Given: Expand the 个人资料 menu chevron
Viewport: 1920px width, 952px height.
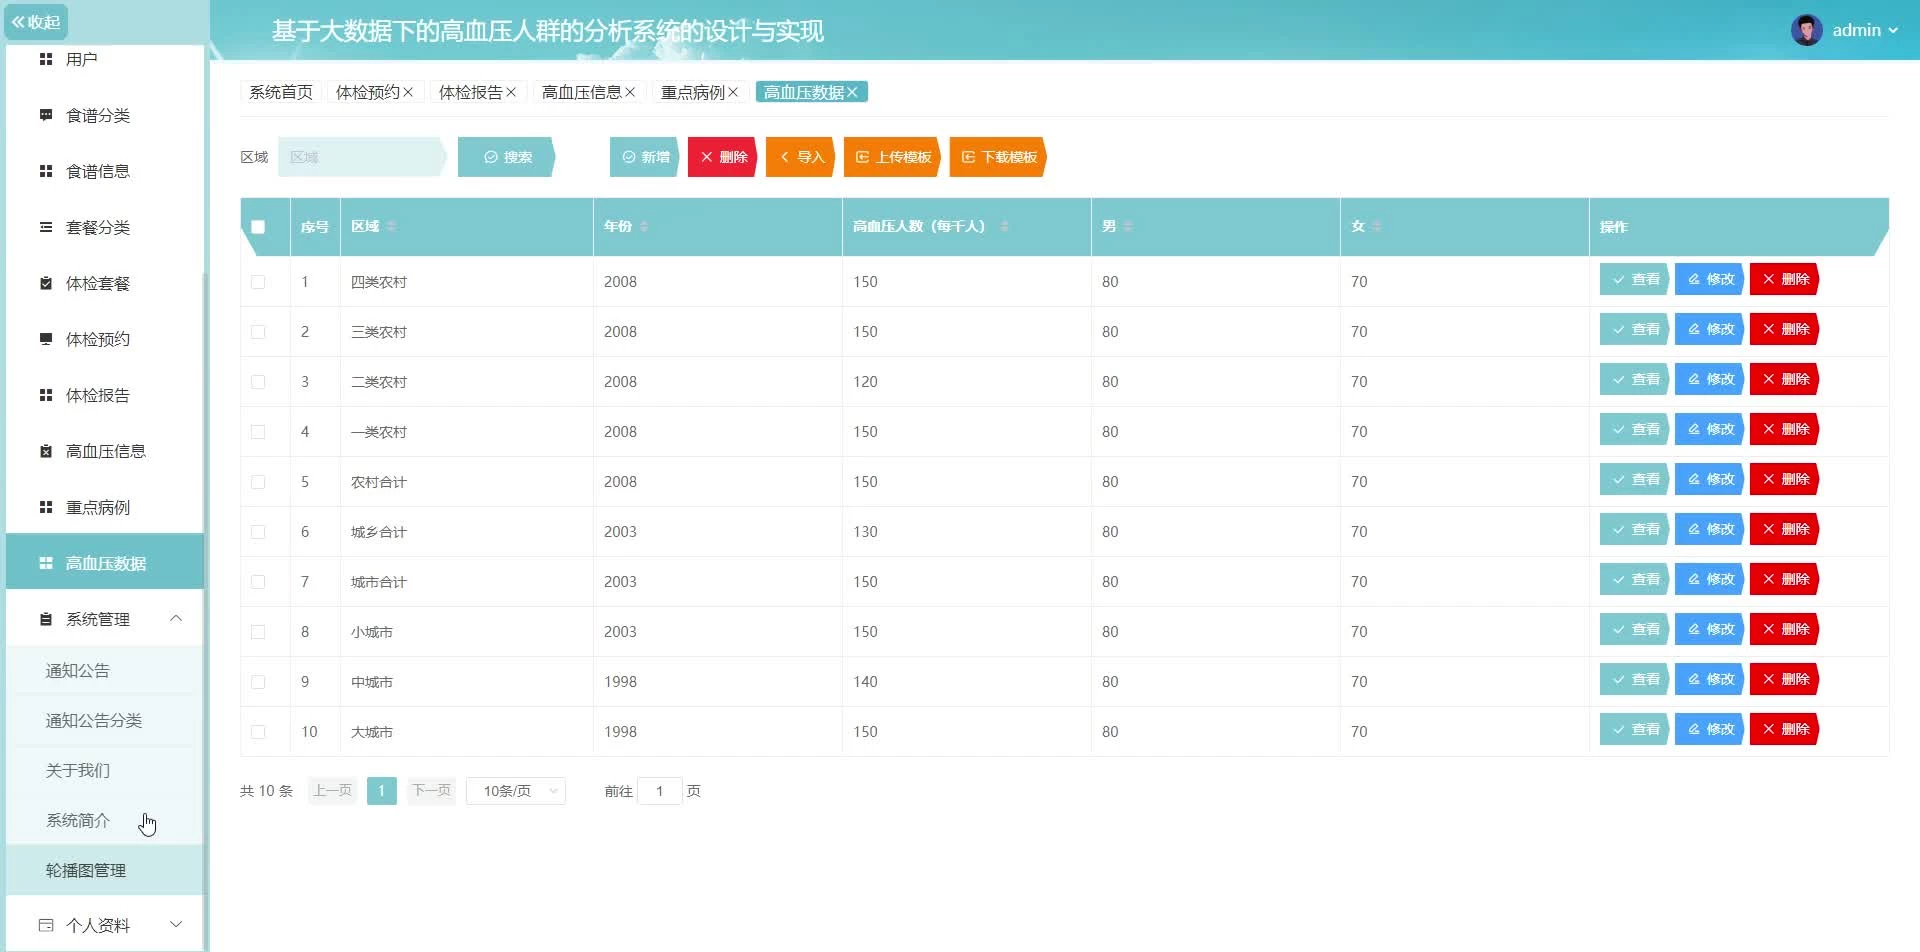Looking at the screenshot, I should pos(176,925).
